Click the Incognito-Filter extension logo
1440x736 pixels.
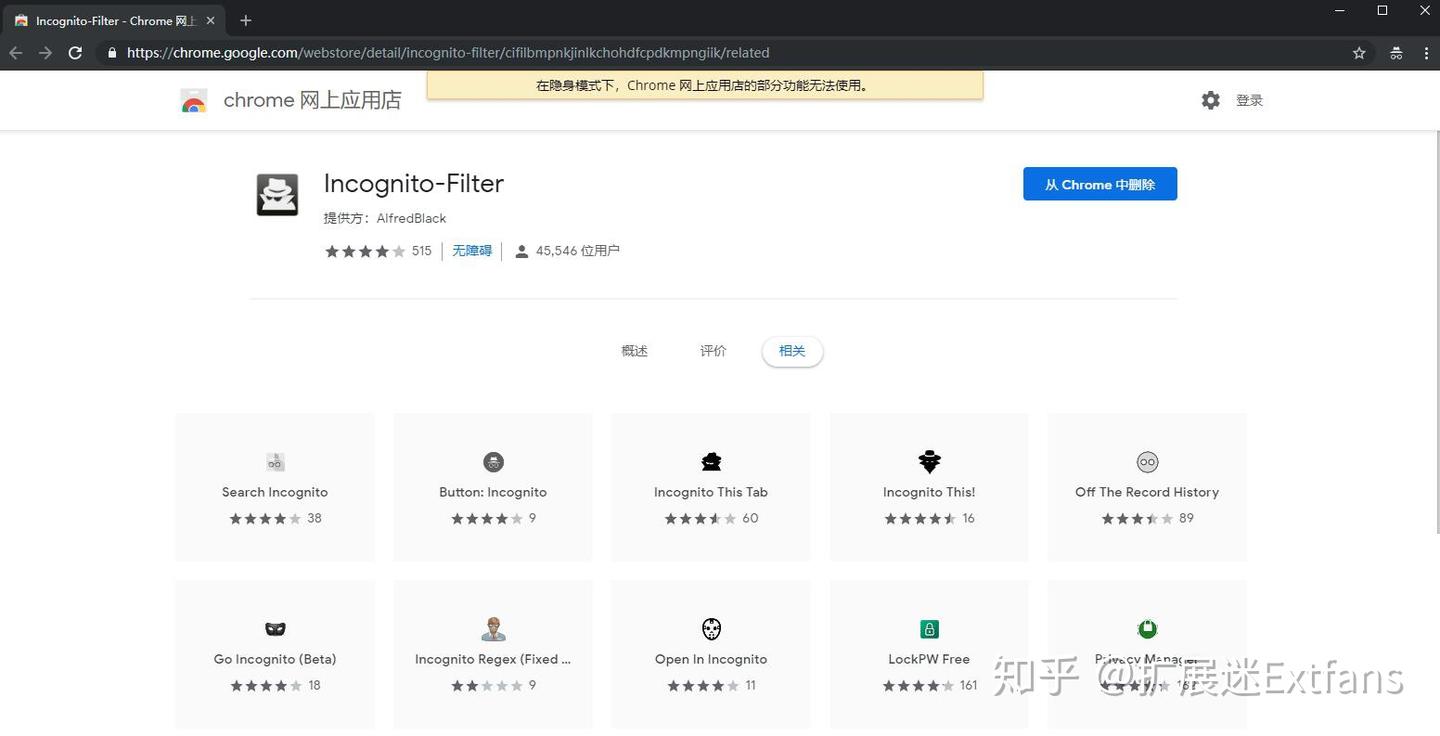coord(277,193)
